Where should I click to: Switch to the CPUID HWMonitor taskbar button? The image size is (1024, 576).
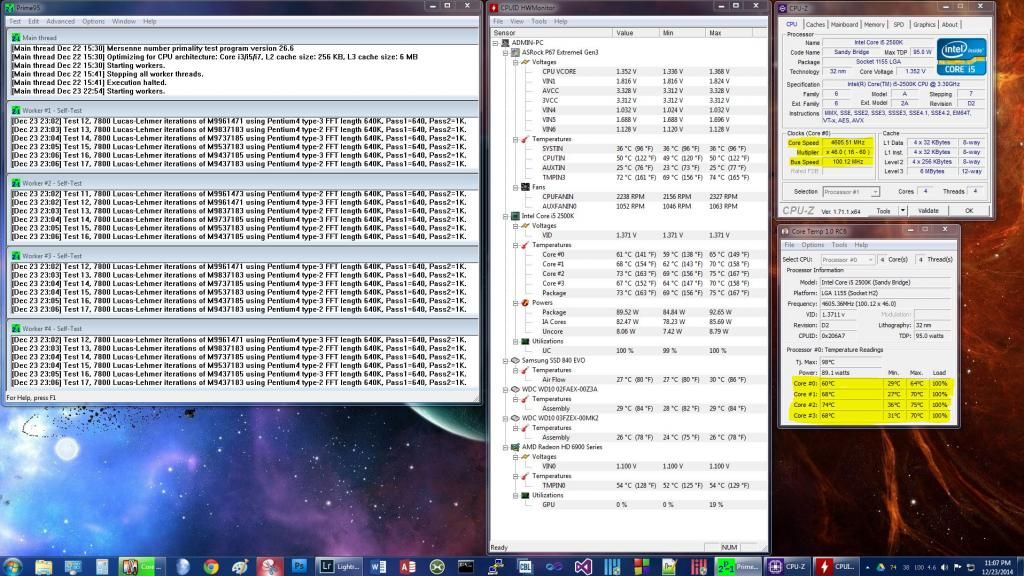pyautogui.click(x=837, y=566)
